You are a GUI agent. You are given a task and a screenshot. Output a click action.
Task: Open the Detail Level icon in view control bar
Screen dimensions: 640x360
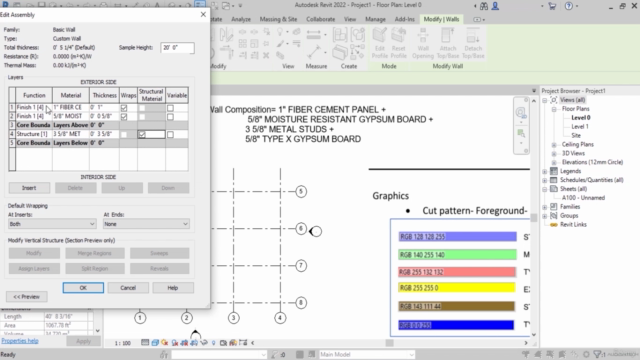(145, 343)
